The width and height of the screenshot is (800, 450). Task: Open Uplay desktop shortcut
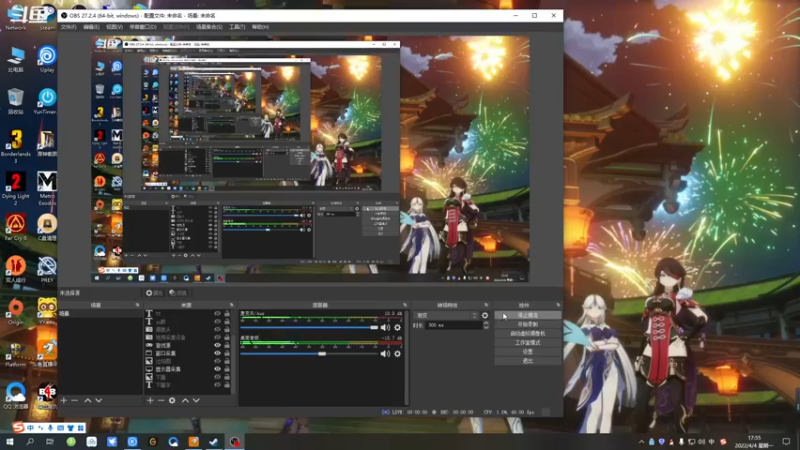(46, 59)
